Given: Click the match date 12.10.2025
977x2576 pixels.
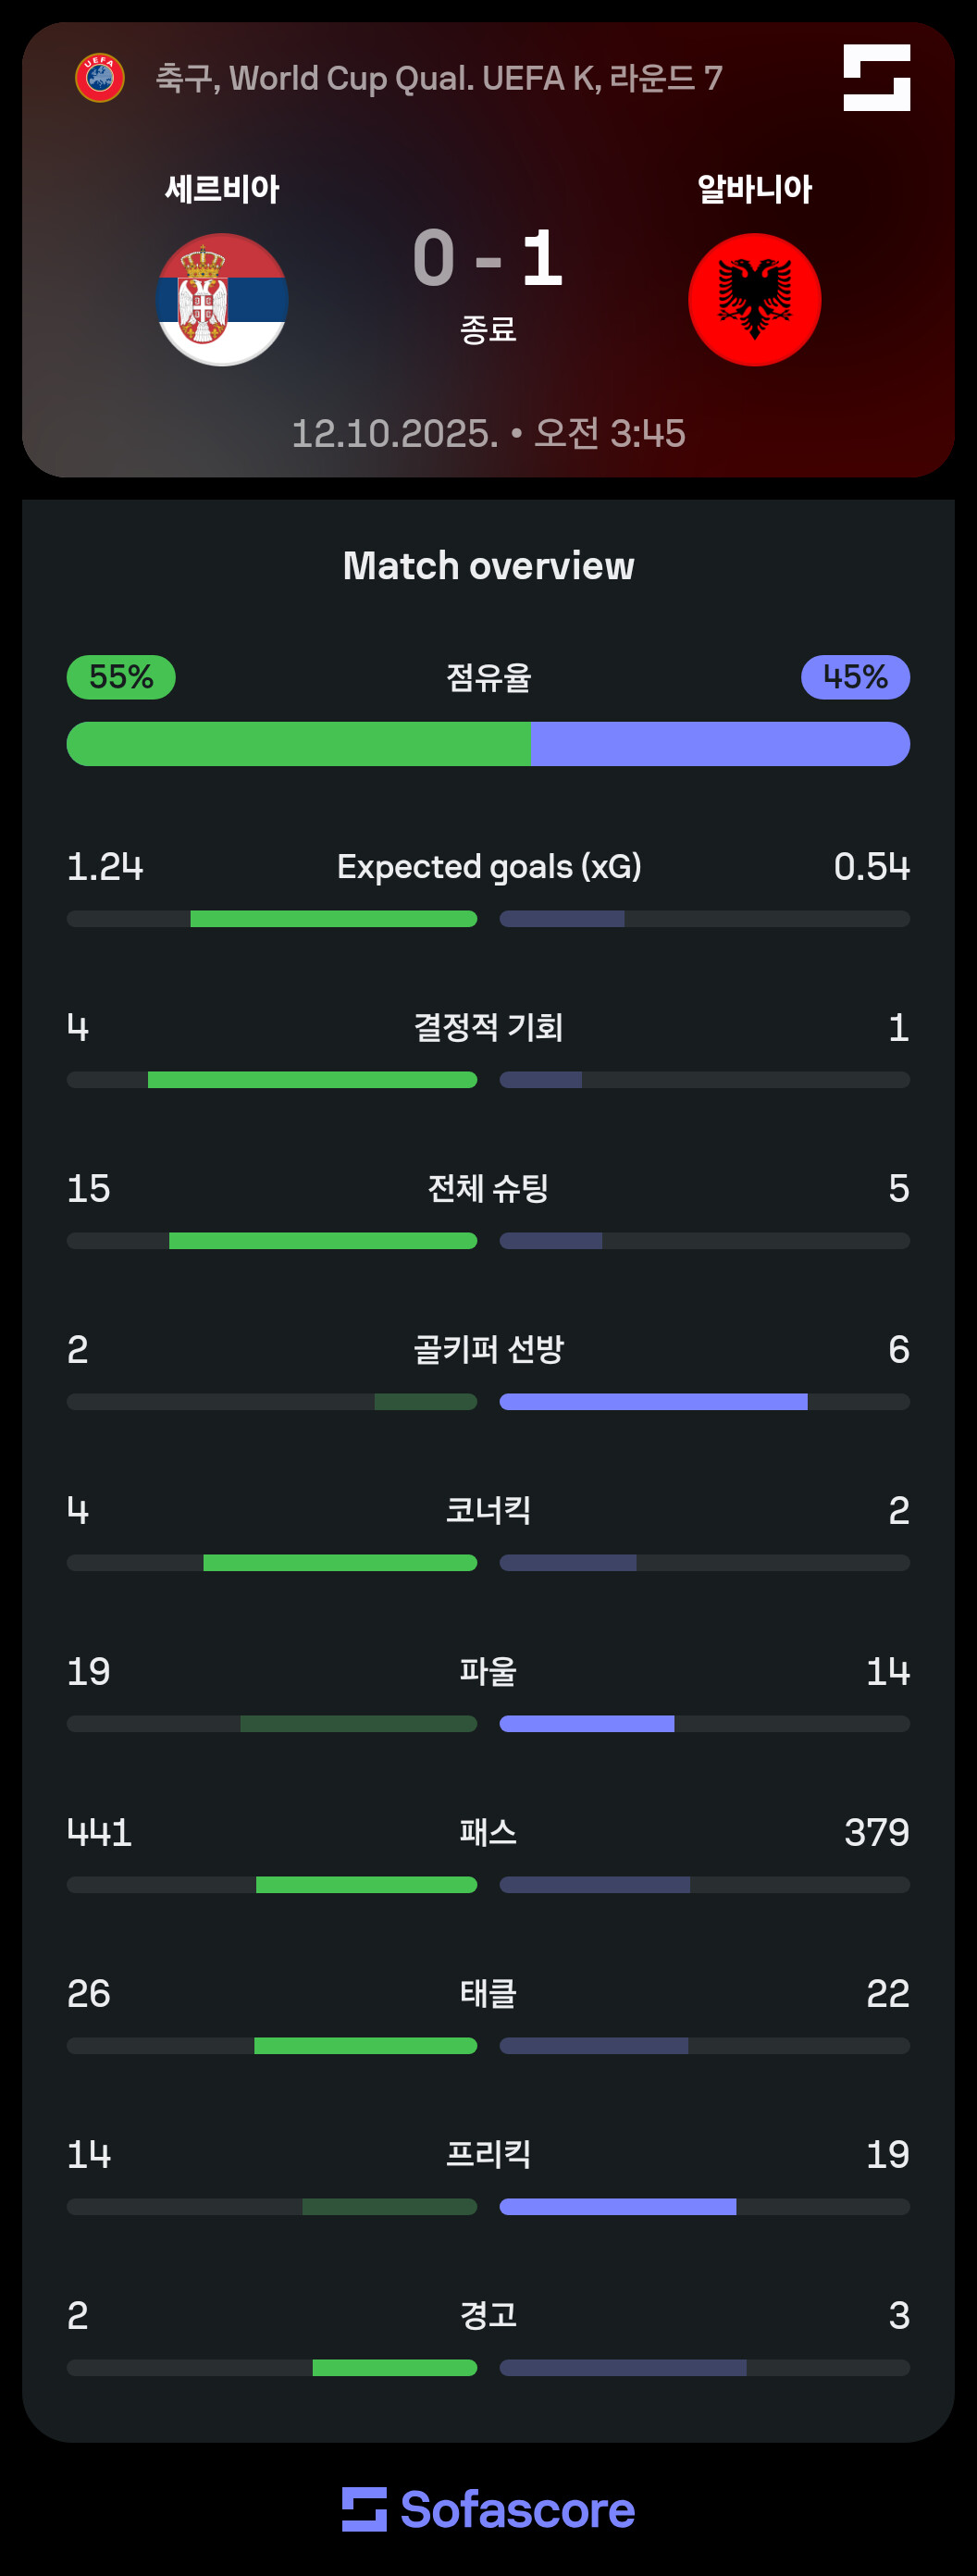Looking at the screenshot, I should [x=394, y=433].
